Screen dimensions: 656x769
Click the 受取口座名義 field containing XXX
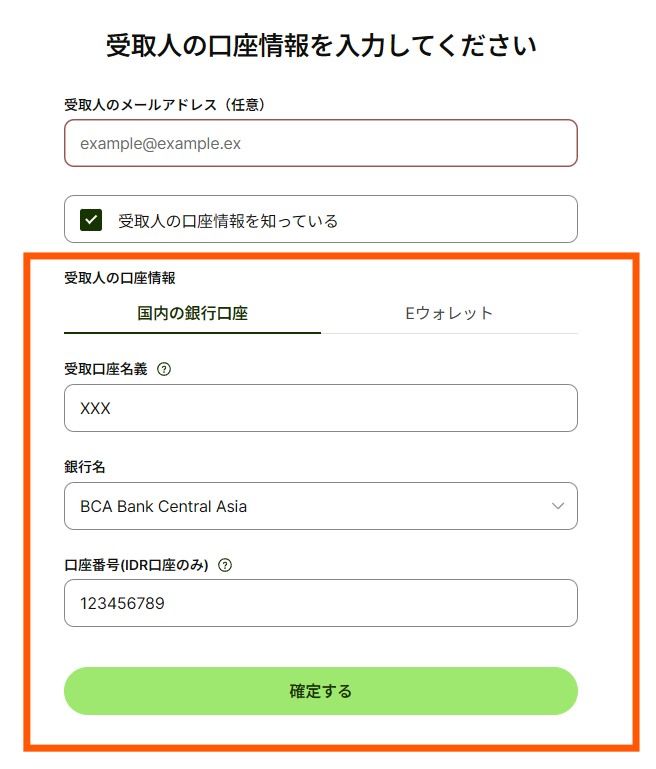coord(320,408)
